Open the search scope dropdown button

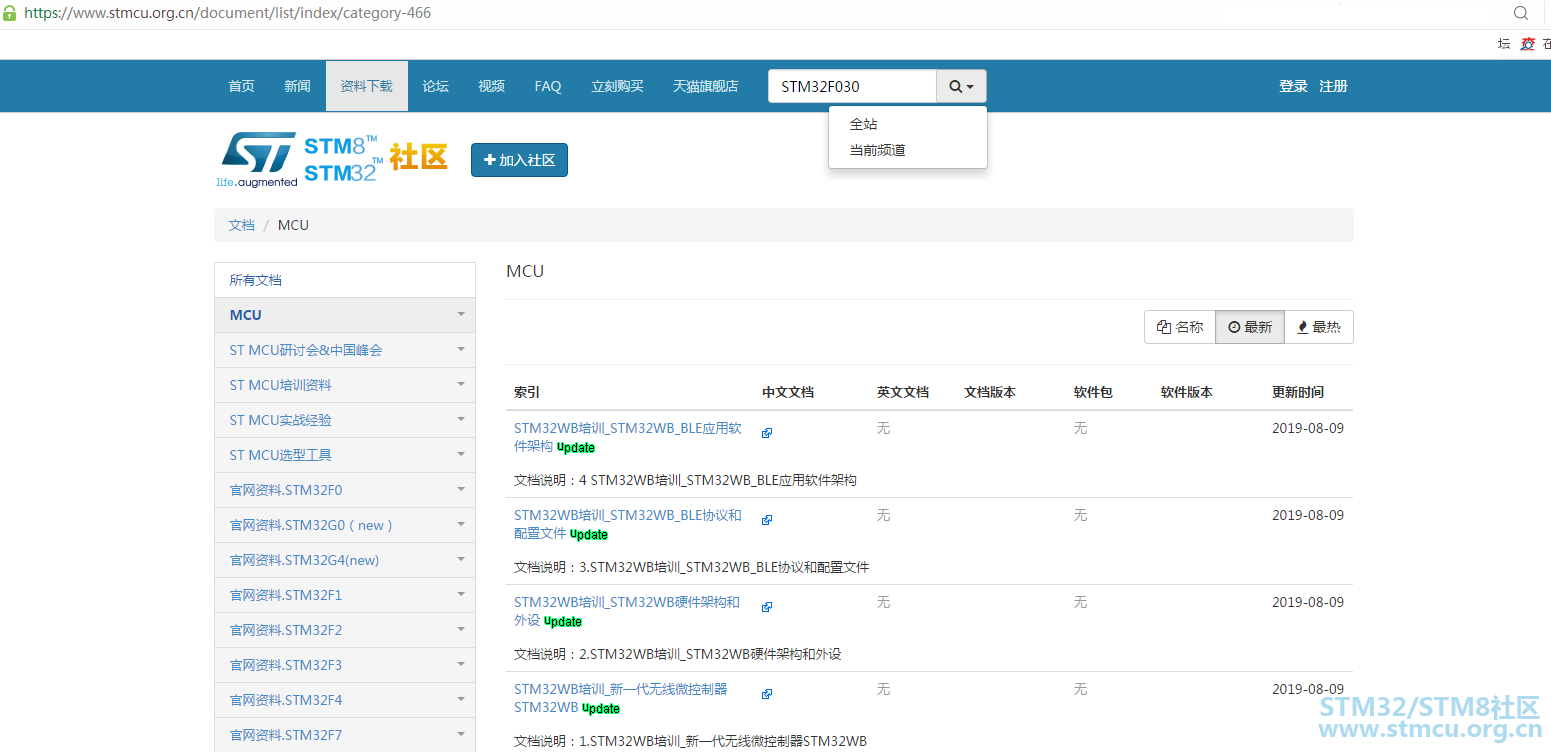961,86
